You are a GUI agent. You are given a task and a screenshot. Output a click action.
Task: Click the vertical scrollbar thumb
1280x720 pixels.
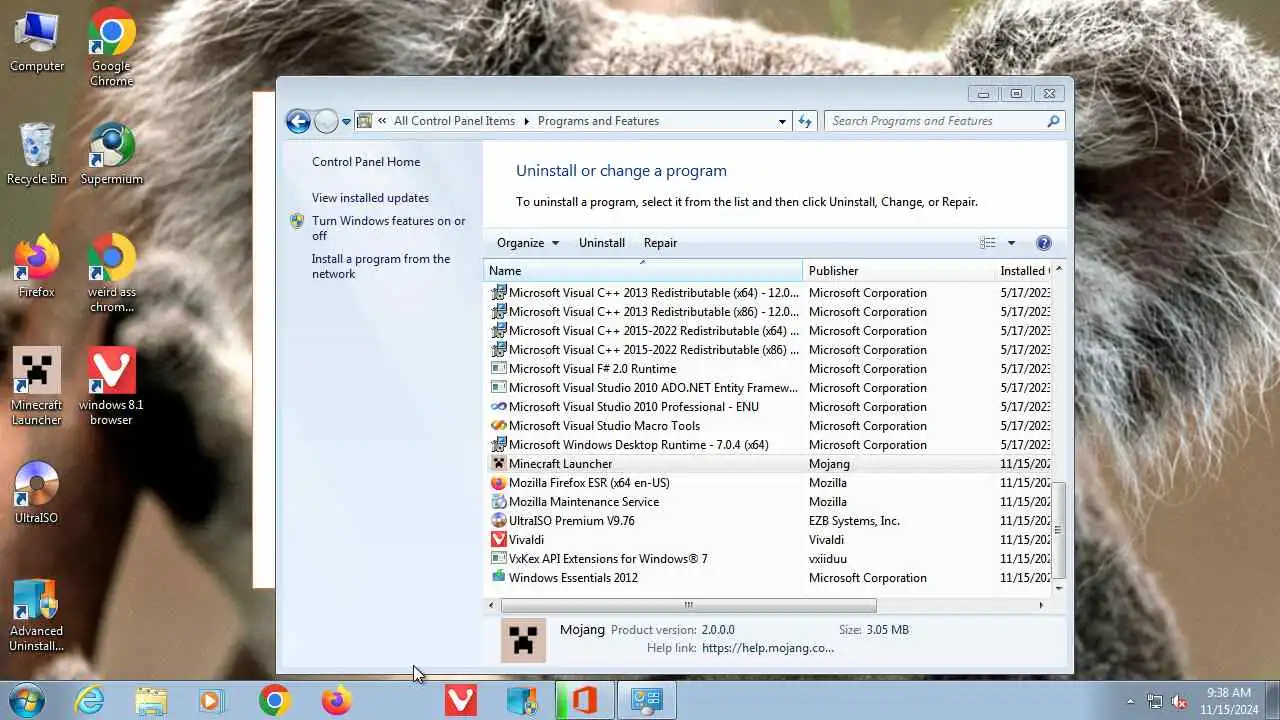coord(1059,530)
